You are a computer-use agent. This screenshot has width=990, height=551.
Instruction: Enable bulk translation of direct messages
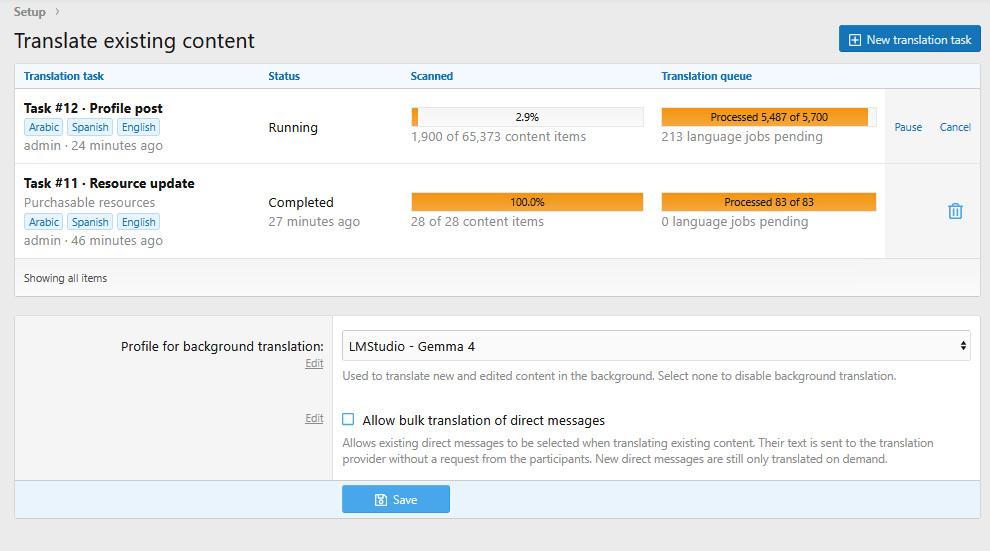pyautogui.click(x=348, y=419)
